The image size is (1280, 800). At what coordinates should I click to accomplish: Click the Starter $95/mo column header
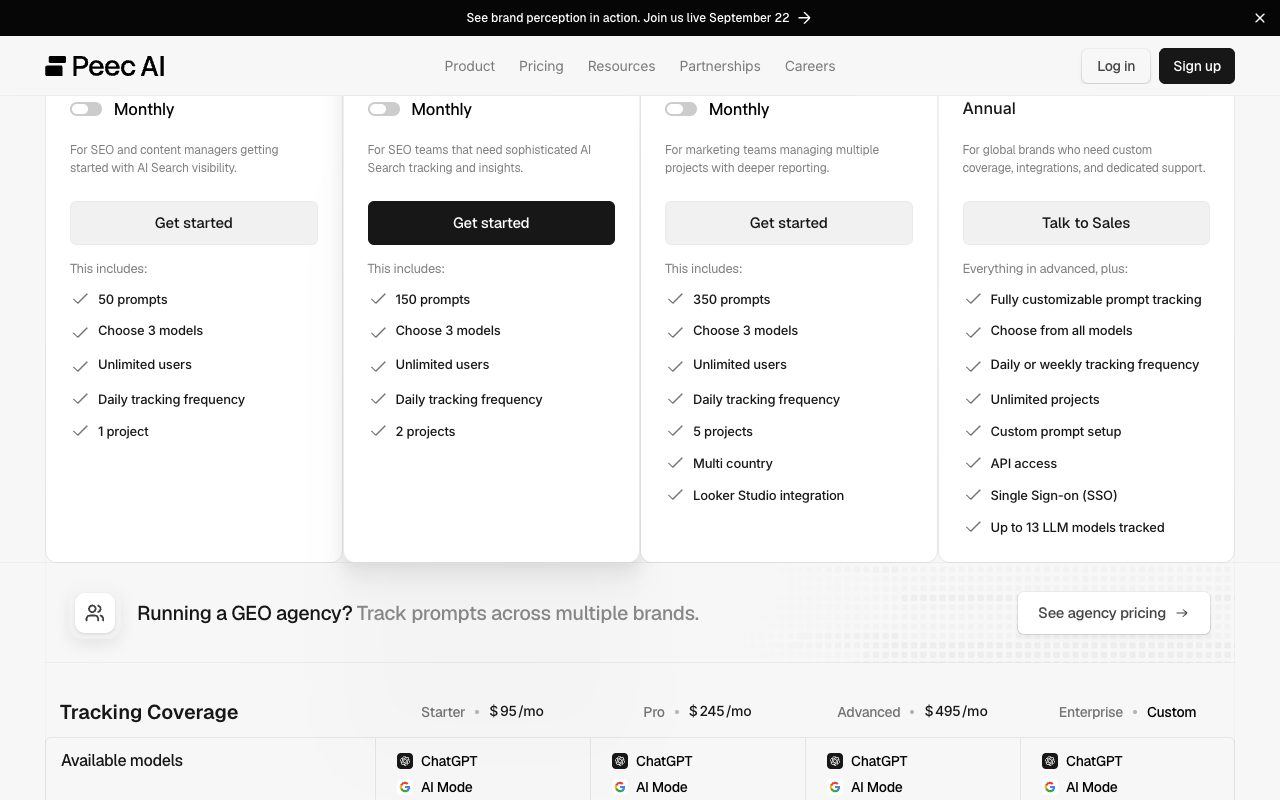482,712
